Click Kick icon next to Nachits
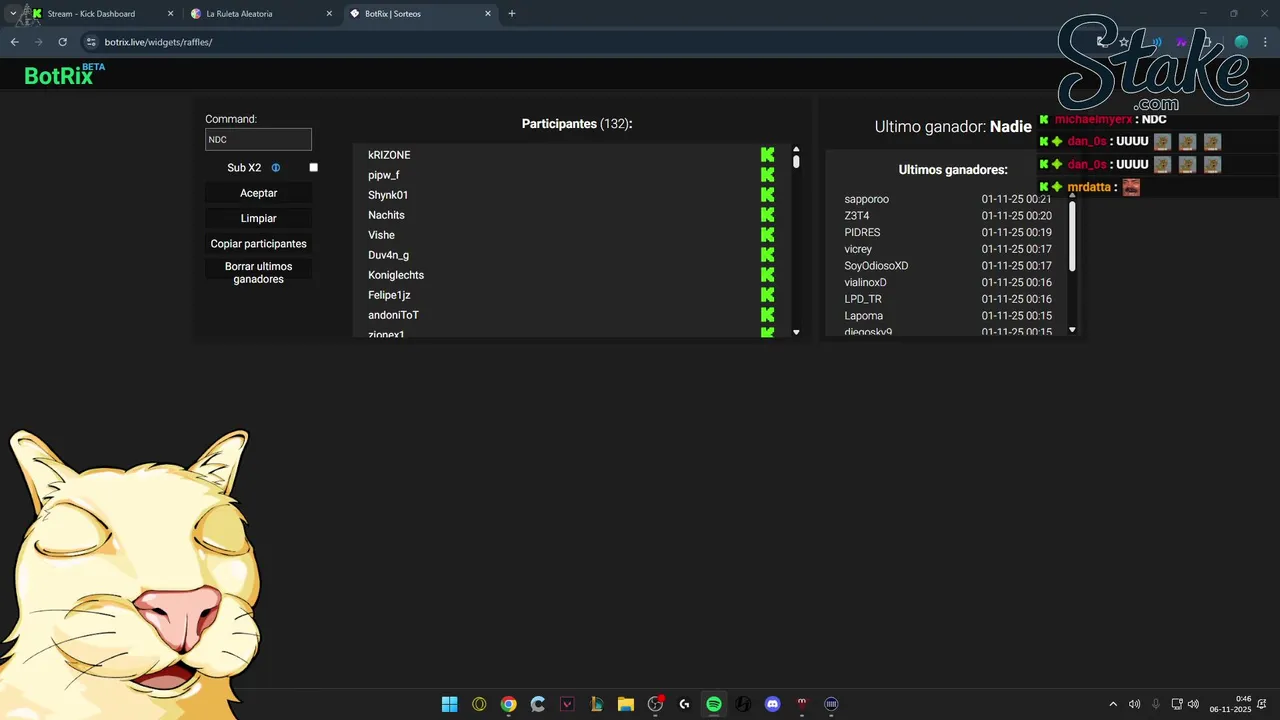 coord(767,215)
